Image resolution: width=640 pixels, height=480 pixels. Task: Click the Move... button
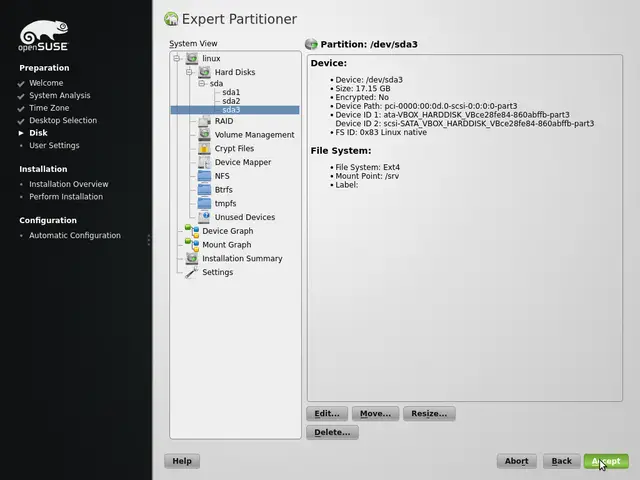click(376, 413)
